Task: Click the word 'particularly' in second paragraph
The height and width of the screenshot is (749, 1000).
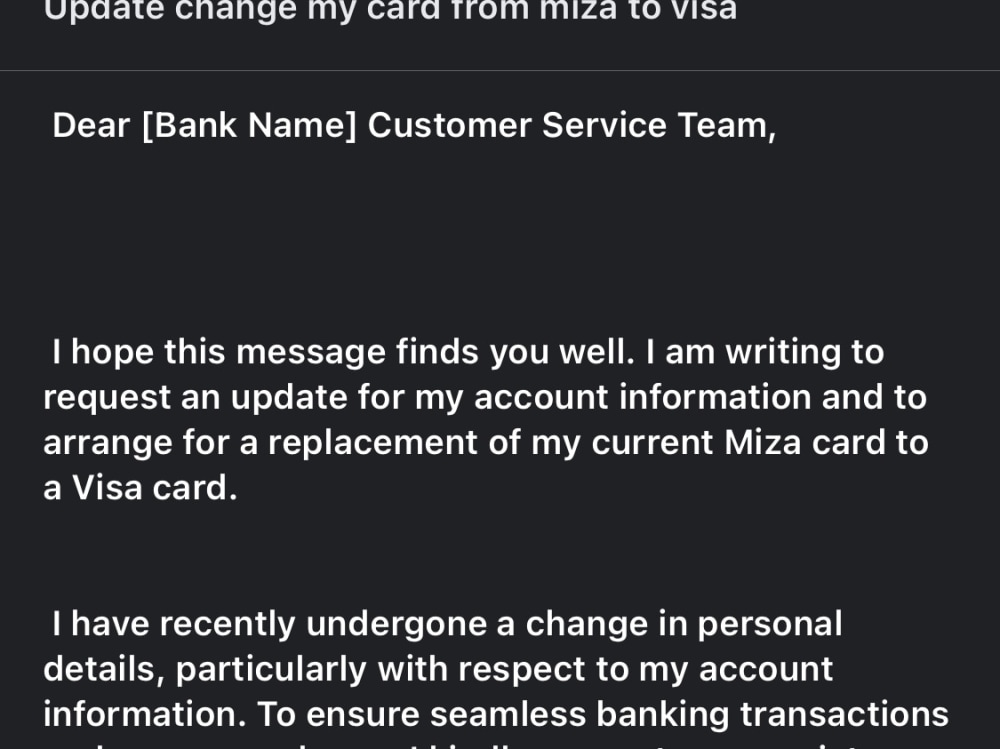Action: [x=271, y=670]
